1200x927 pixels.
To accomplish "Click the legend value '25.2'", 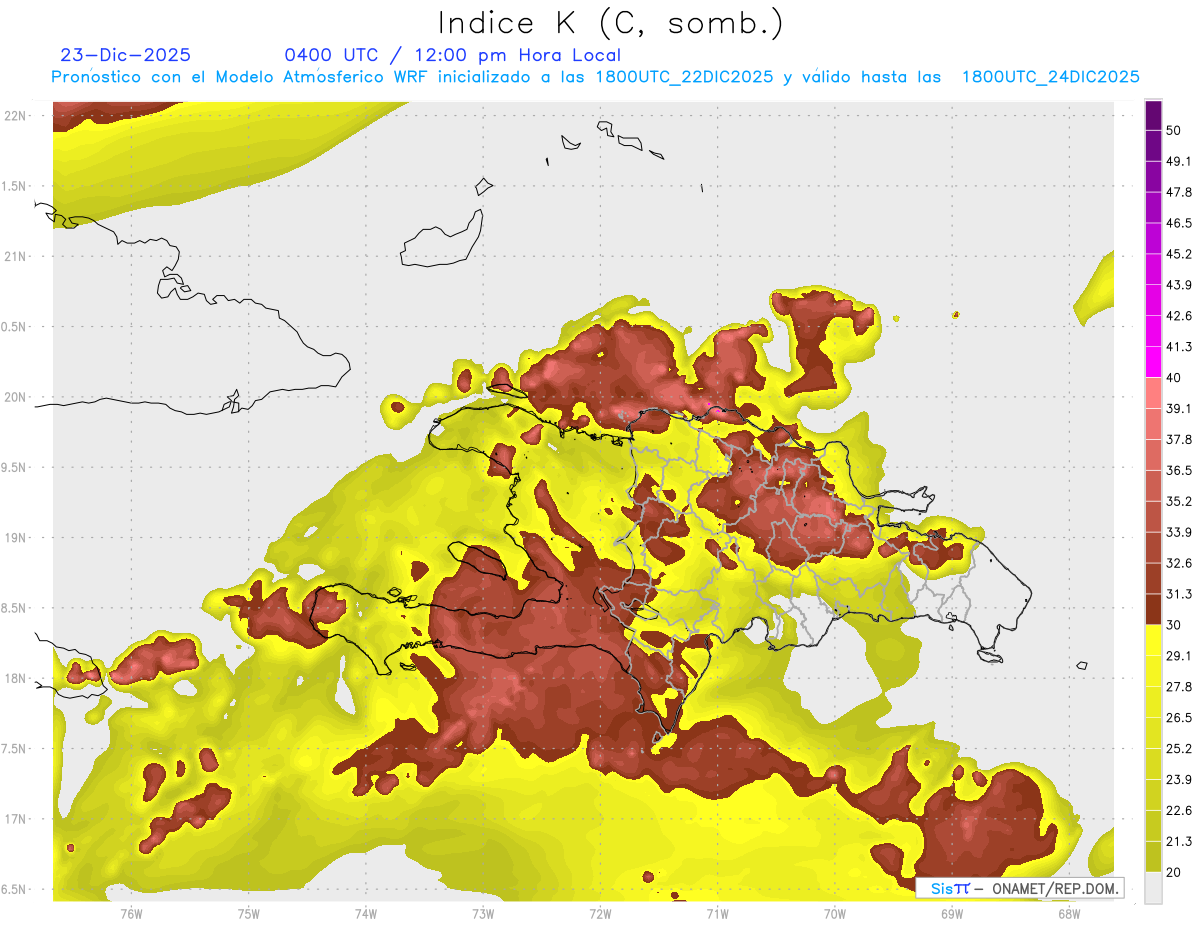I will pos(1179,749).
